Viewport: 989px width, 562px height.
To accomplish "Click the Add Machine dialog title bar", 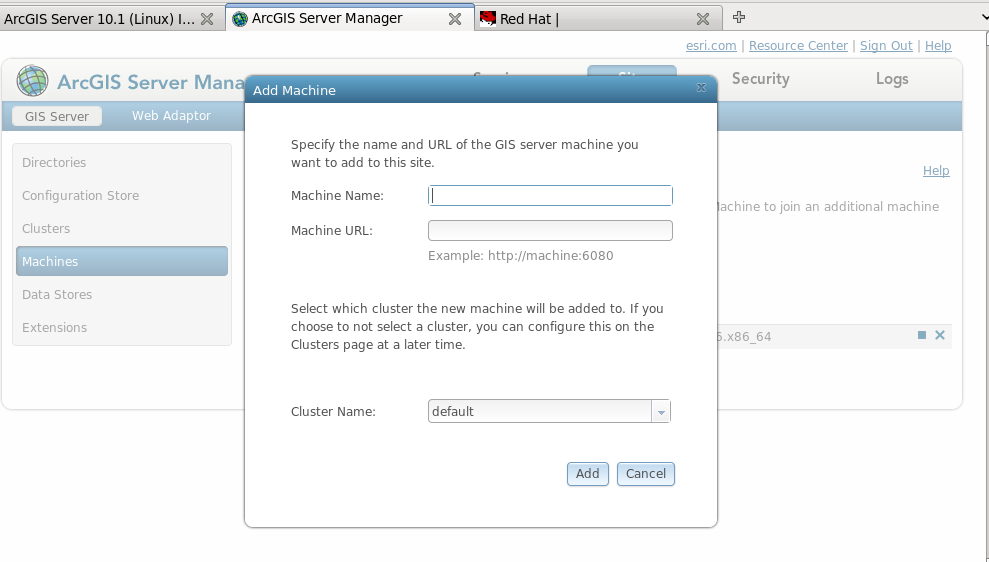I will [x=481, y=90].
